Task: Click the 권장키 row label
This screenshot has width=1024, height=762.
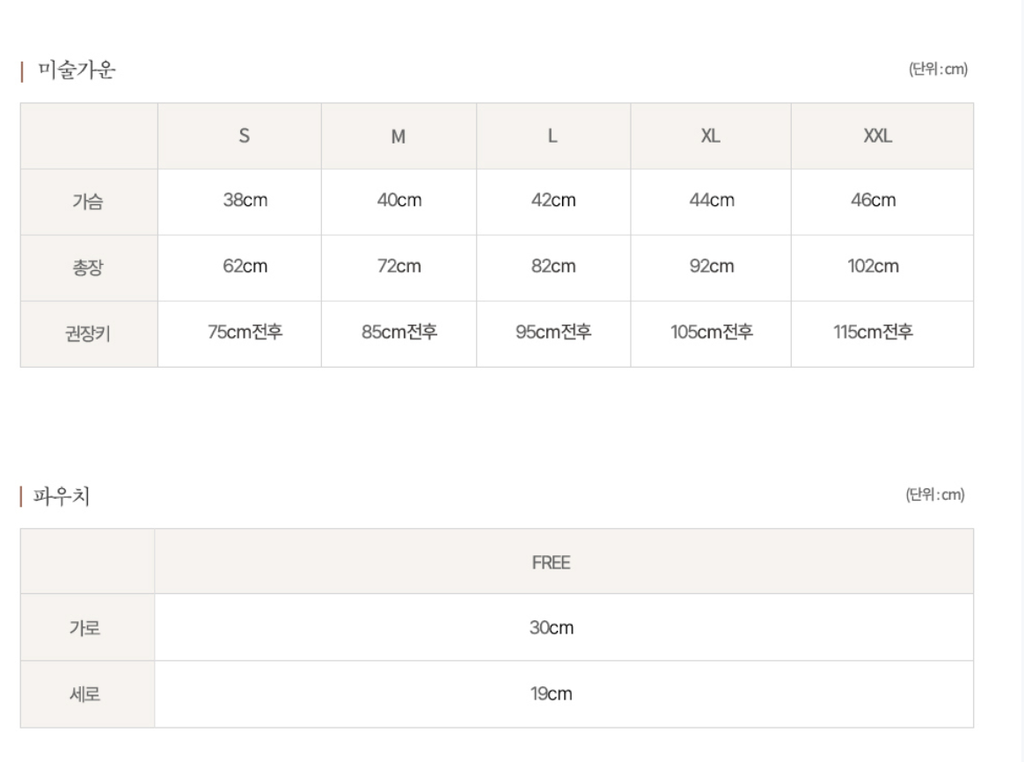Action: [x=87, y=333]
